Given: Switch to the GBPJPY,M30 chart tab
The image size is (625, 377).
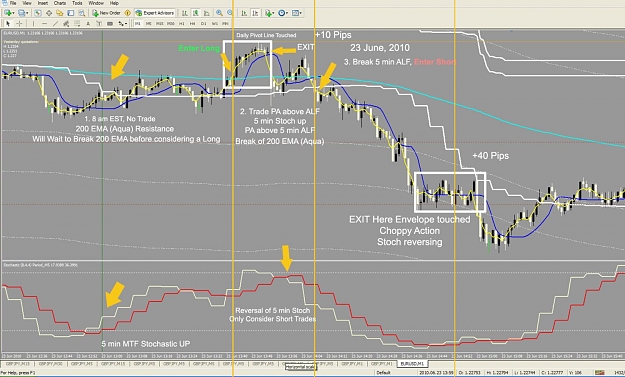Looking at the screenshot, I should 50,363.
